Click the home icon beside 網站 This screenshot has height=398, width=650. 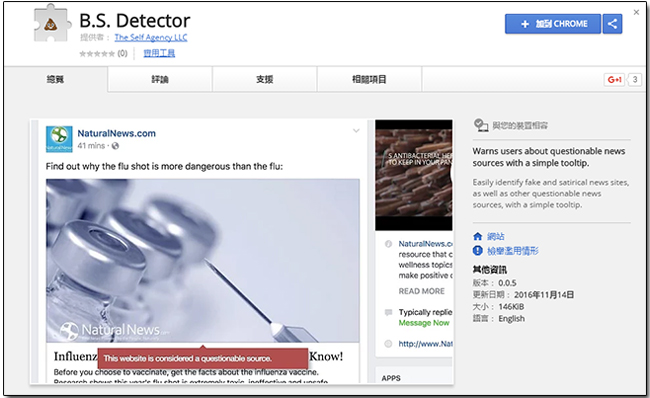coord(478,237)
